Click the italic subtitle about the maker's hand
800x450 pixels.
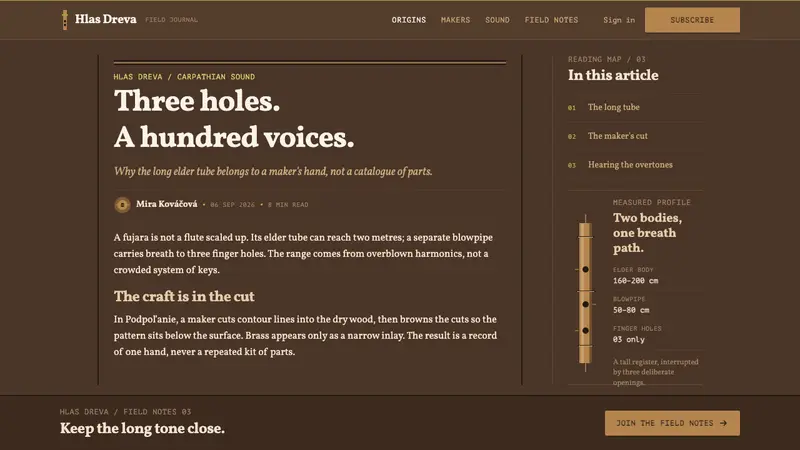[x=273, y=171]
